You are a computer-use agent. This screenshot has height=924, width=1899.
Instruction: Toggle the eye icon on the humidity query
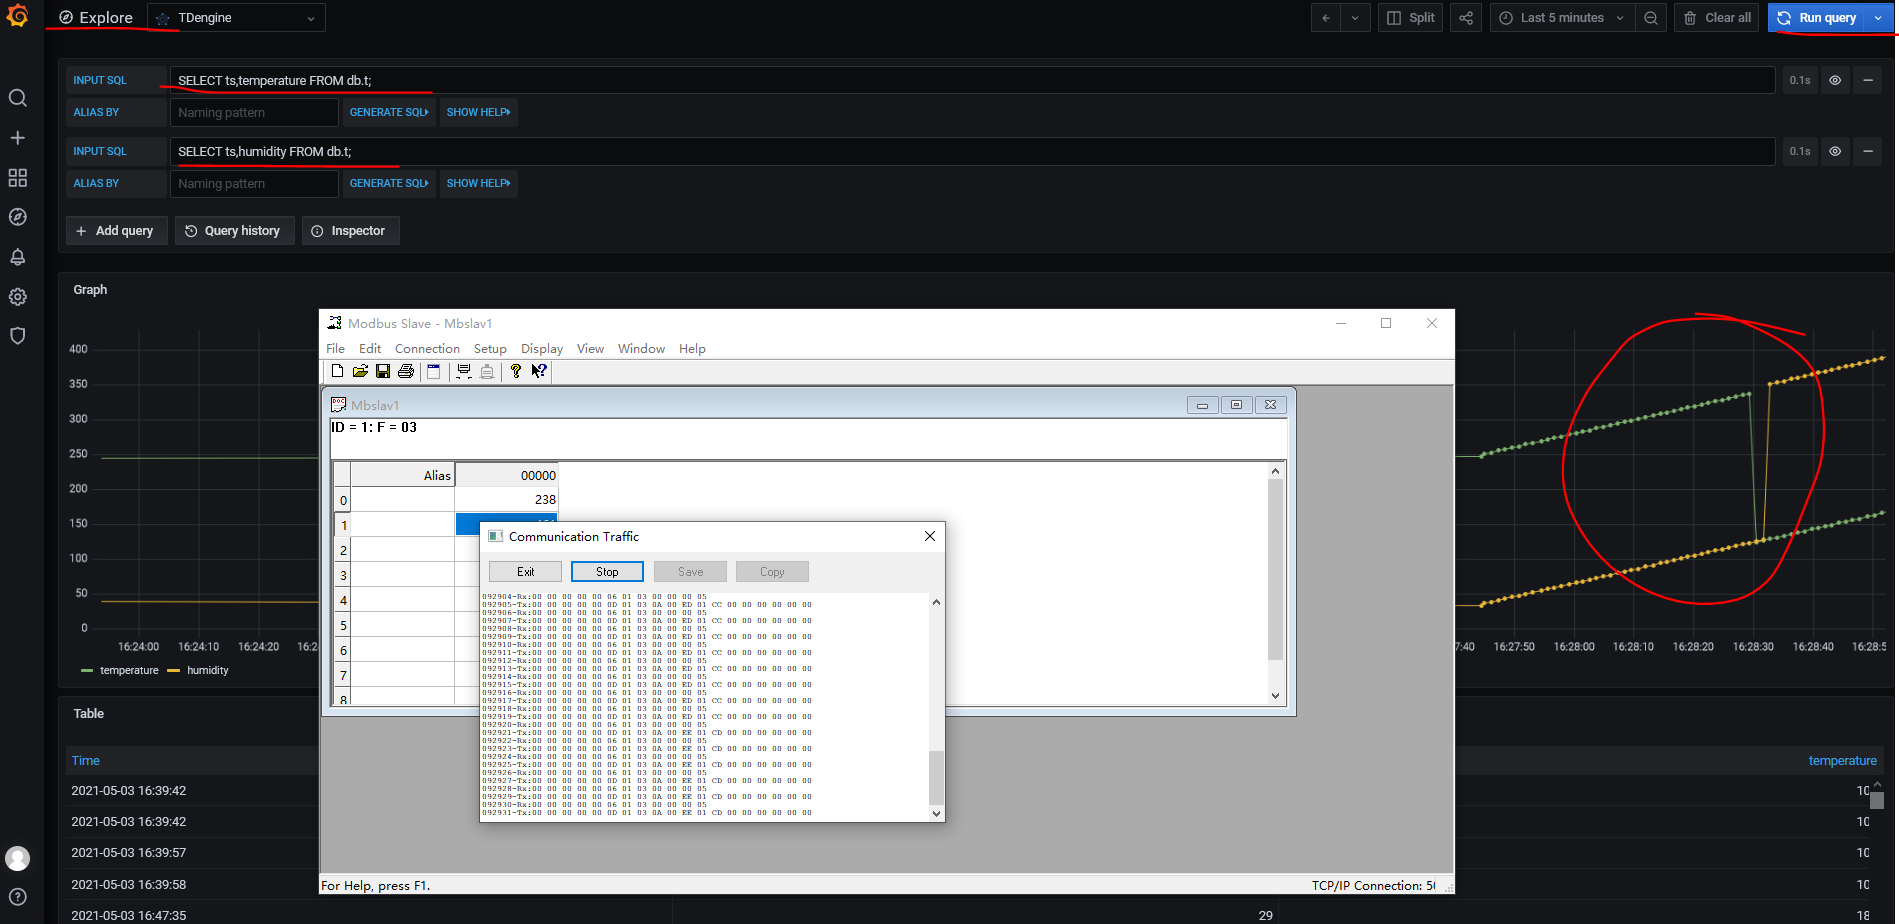pos(1835,151)
